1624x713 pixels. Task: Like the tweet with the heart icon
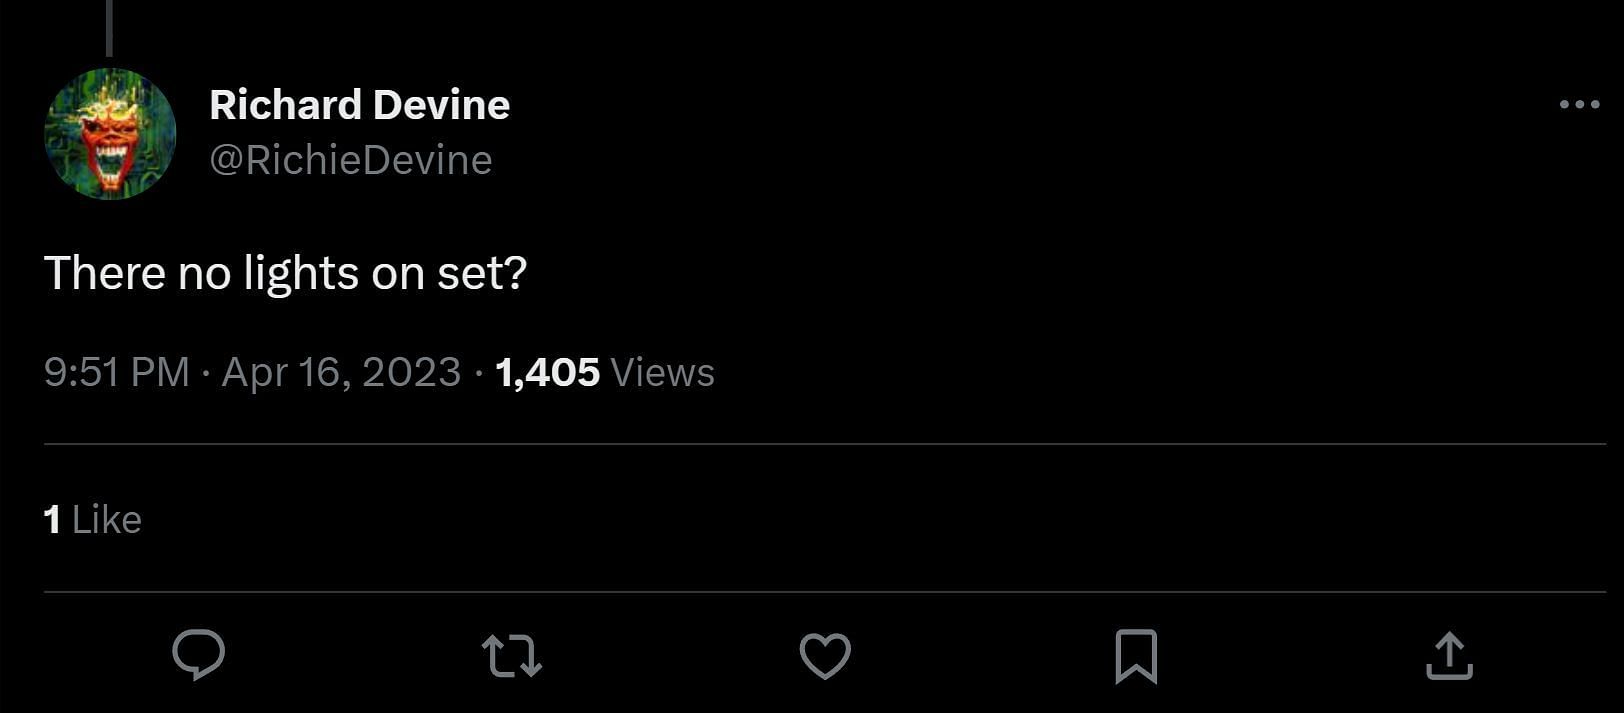point(825,656)
